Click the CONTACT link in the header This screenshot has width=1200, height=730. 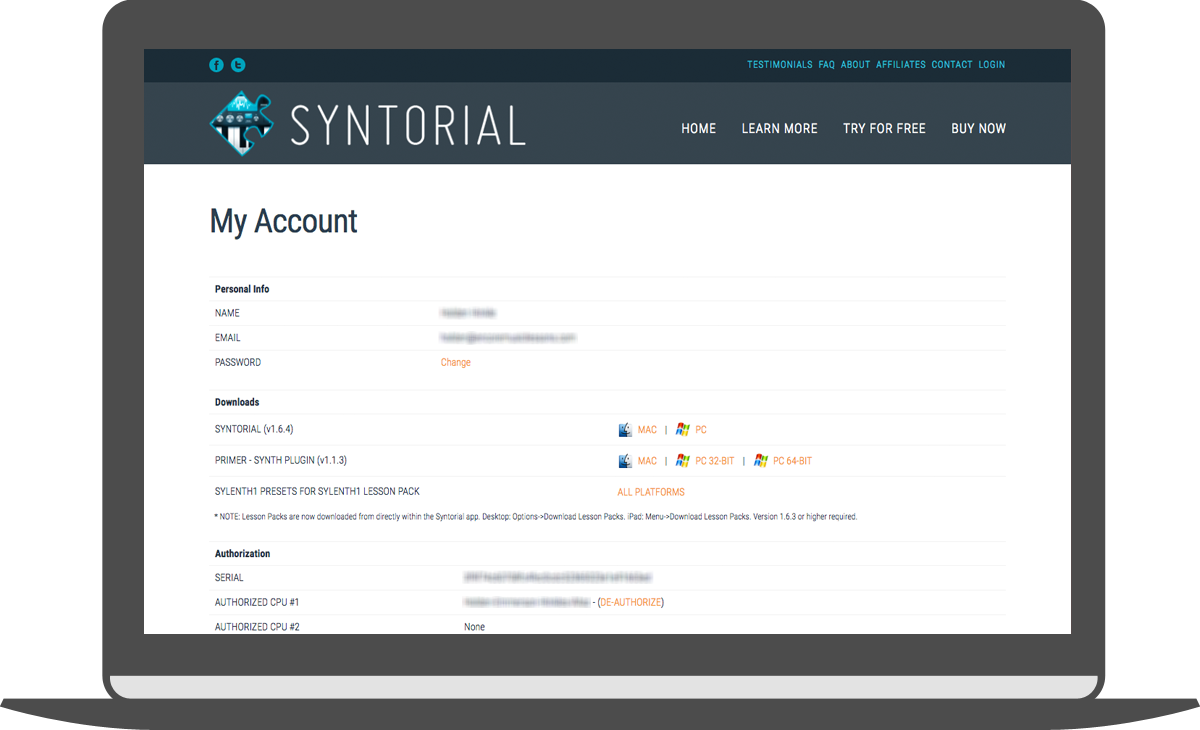(x=952, y=64)
